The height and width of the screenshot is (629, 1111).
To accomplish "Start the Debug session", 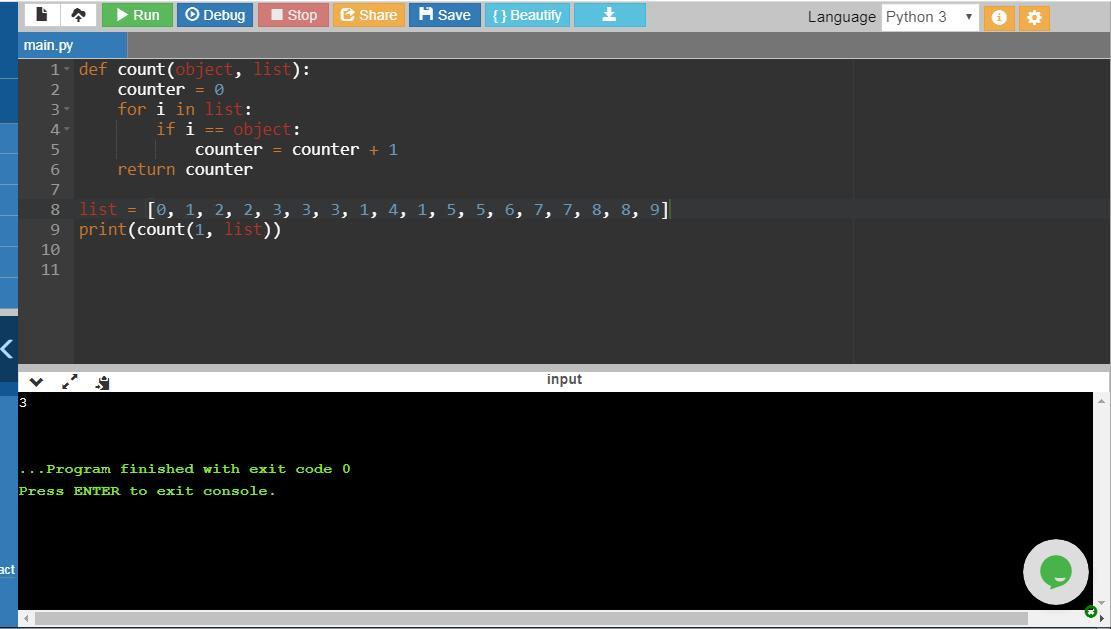I will [x=215, y=15].
